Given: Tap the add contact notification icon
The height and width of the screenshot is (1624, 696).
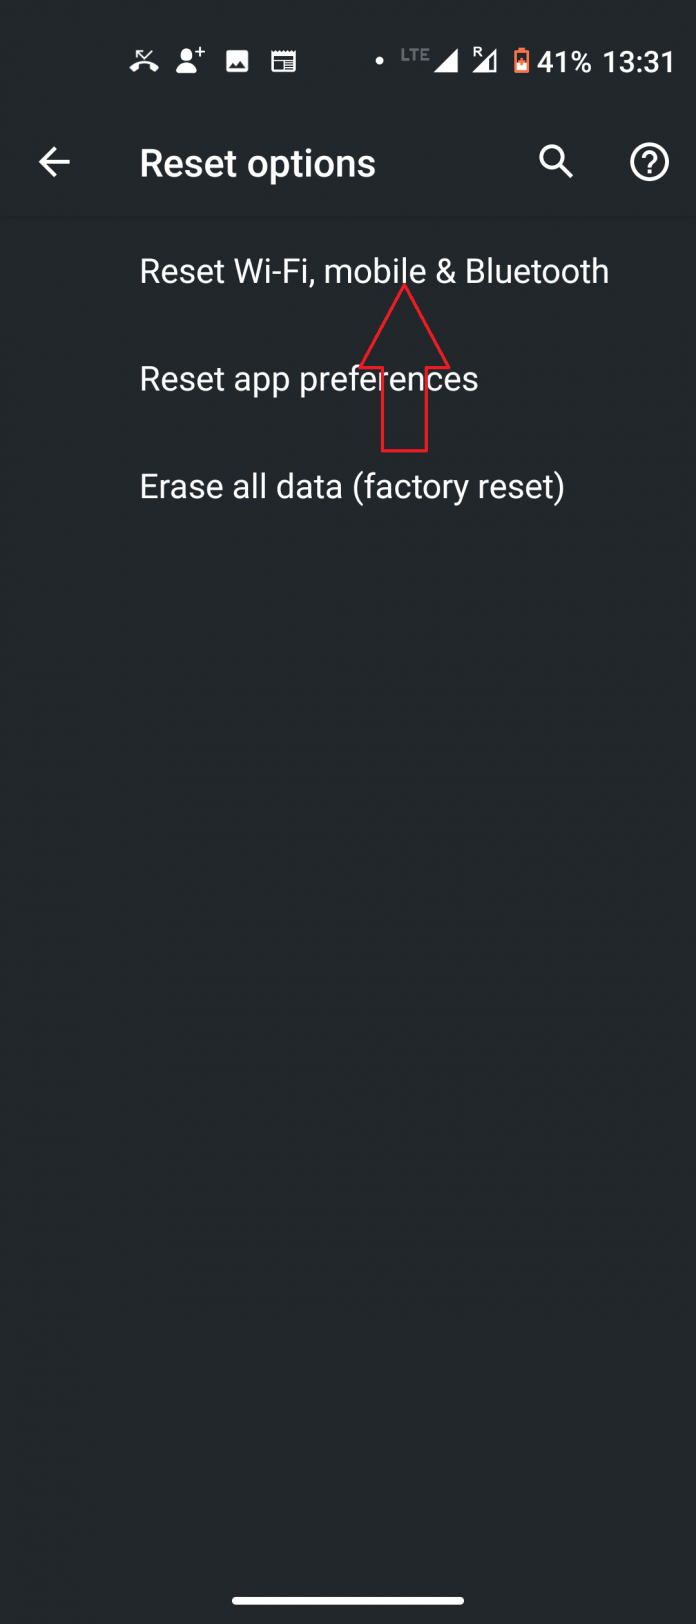Looking at the screenshot, I should [189, 61].
